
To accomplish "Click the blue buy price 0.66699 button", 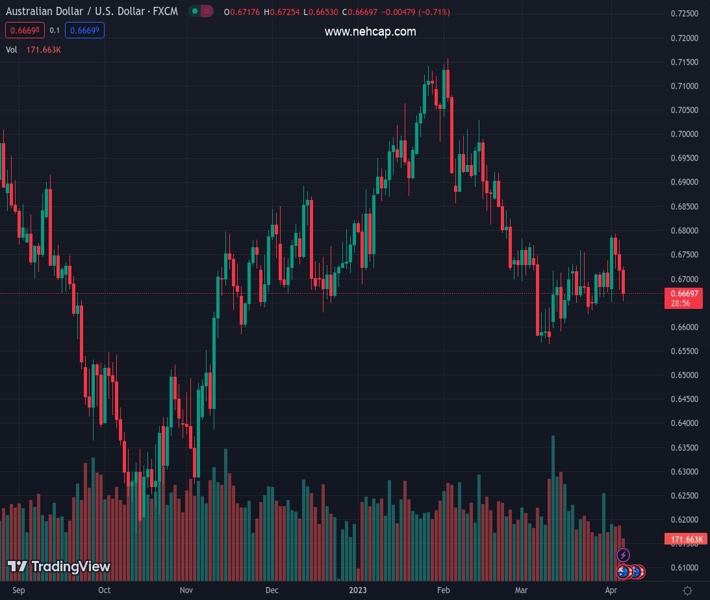I will pos(86,30).
